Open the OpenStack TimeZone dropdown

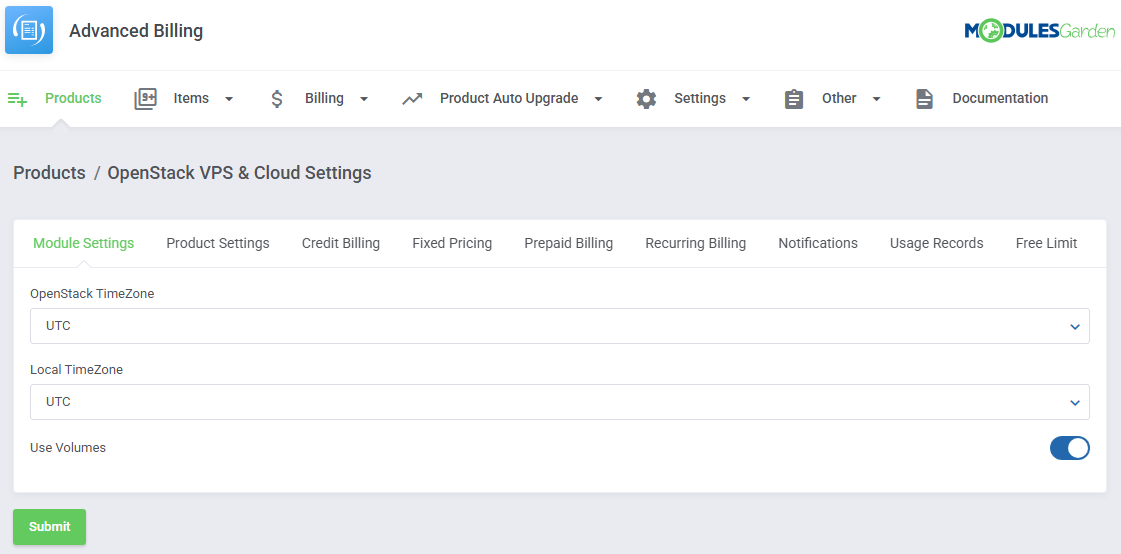click(x=559, y=326)
